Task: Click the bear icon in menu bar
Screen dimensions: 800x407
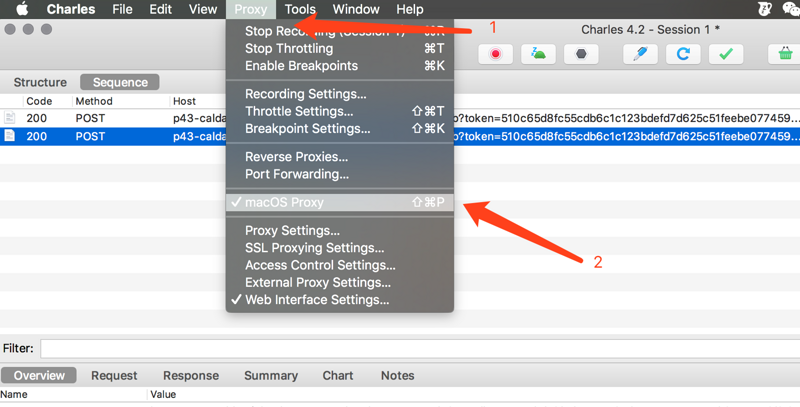Action: pos(764,9)
